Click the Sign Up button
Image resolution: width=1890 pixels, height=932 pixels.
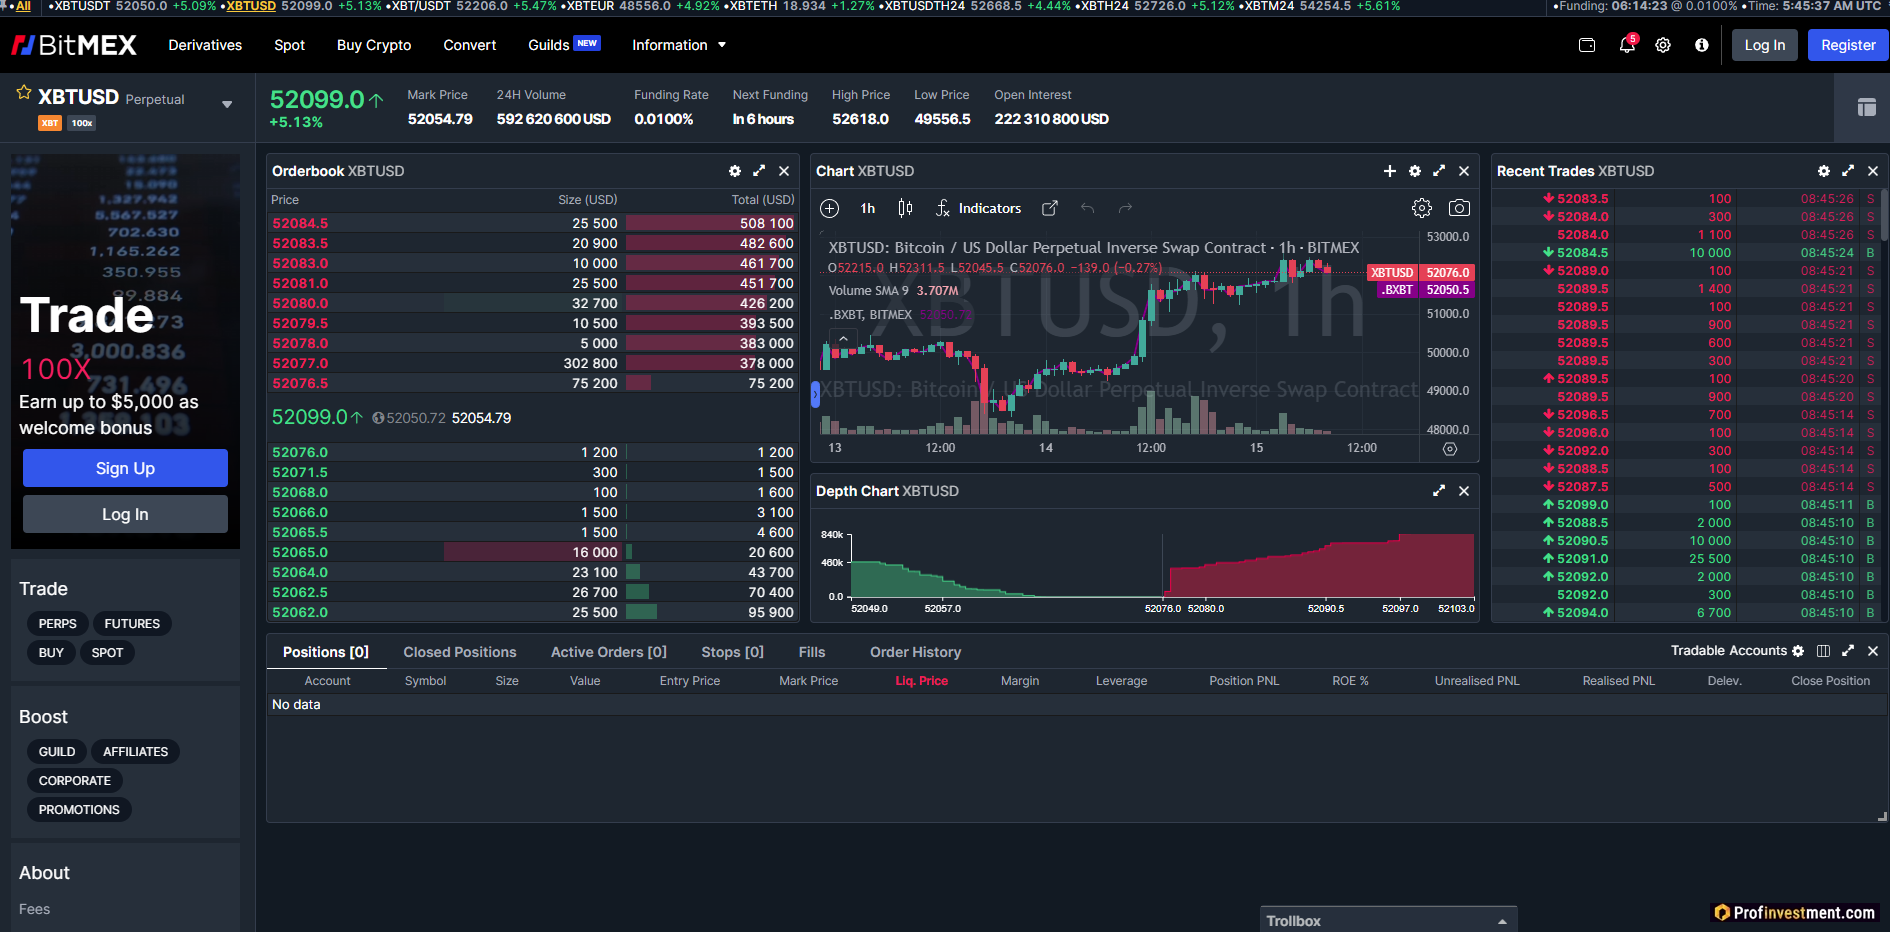tap(125, 468)
